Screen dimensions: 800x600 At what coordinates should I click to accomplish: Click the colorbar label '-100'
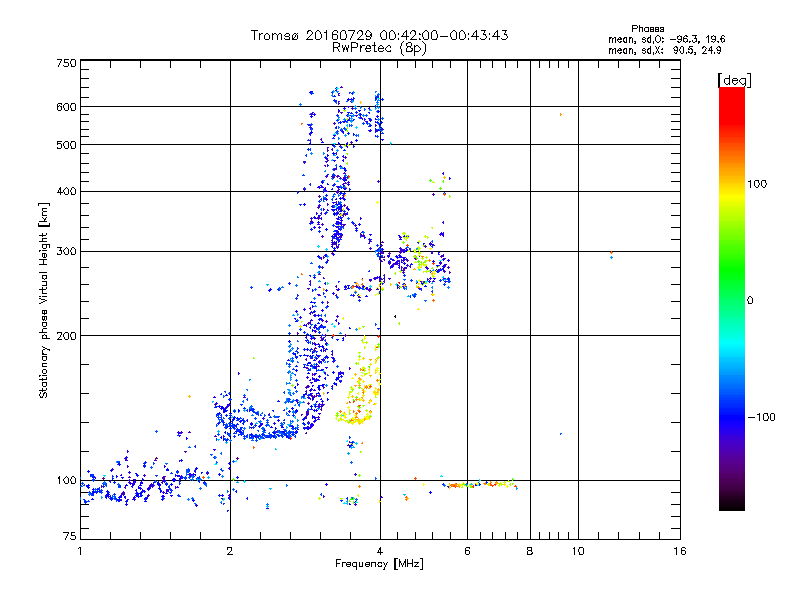[x=761, y=417]
